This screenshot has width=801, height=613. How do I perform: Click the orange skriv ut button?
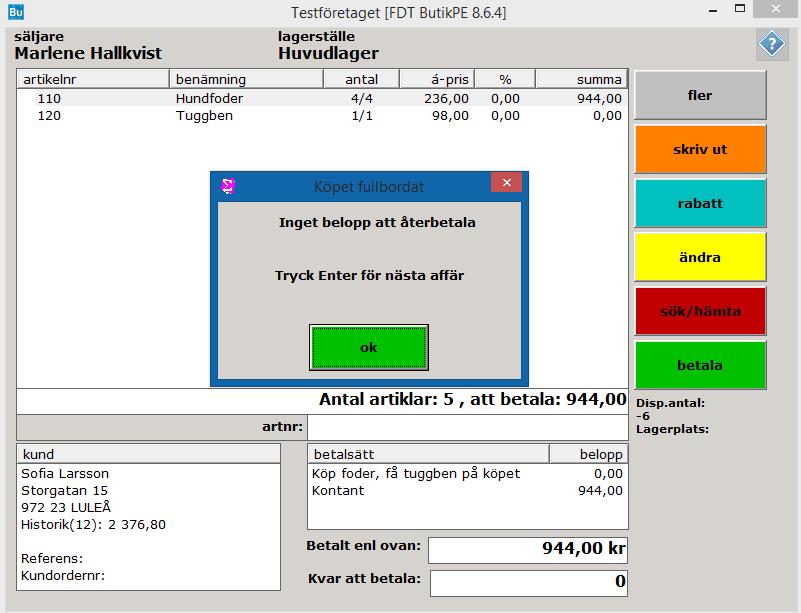(x=700, y=150)
